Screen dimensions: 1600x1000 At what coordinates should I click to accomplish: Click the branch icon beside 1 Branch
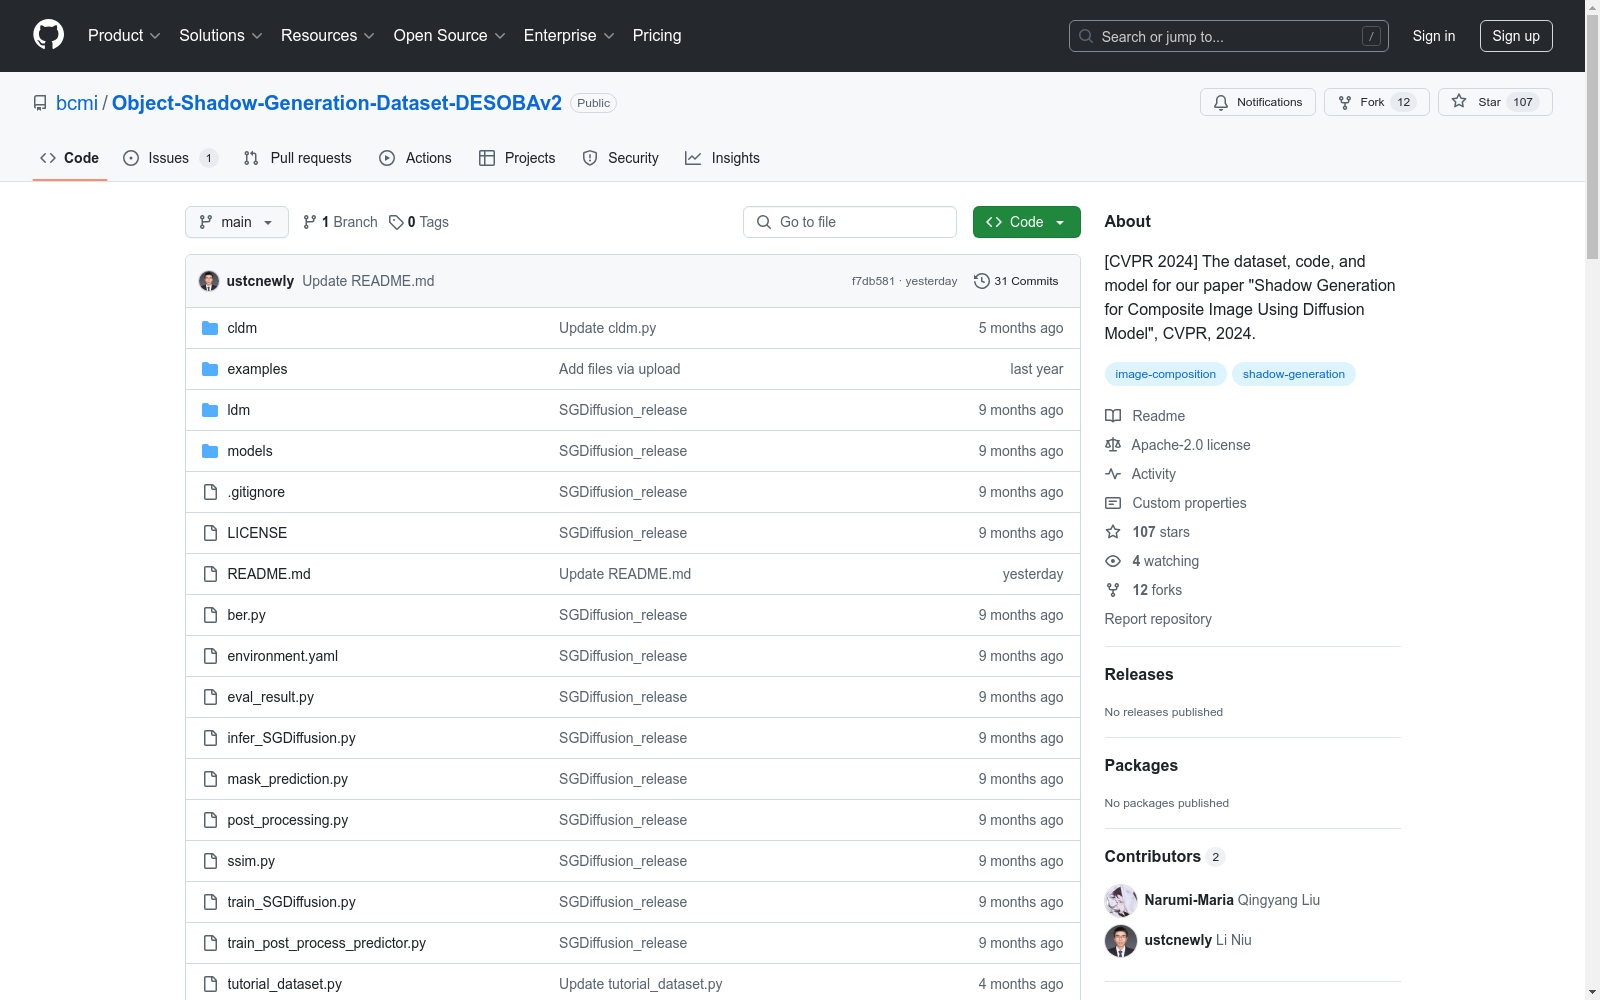(310, 222)
